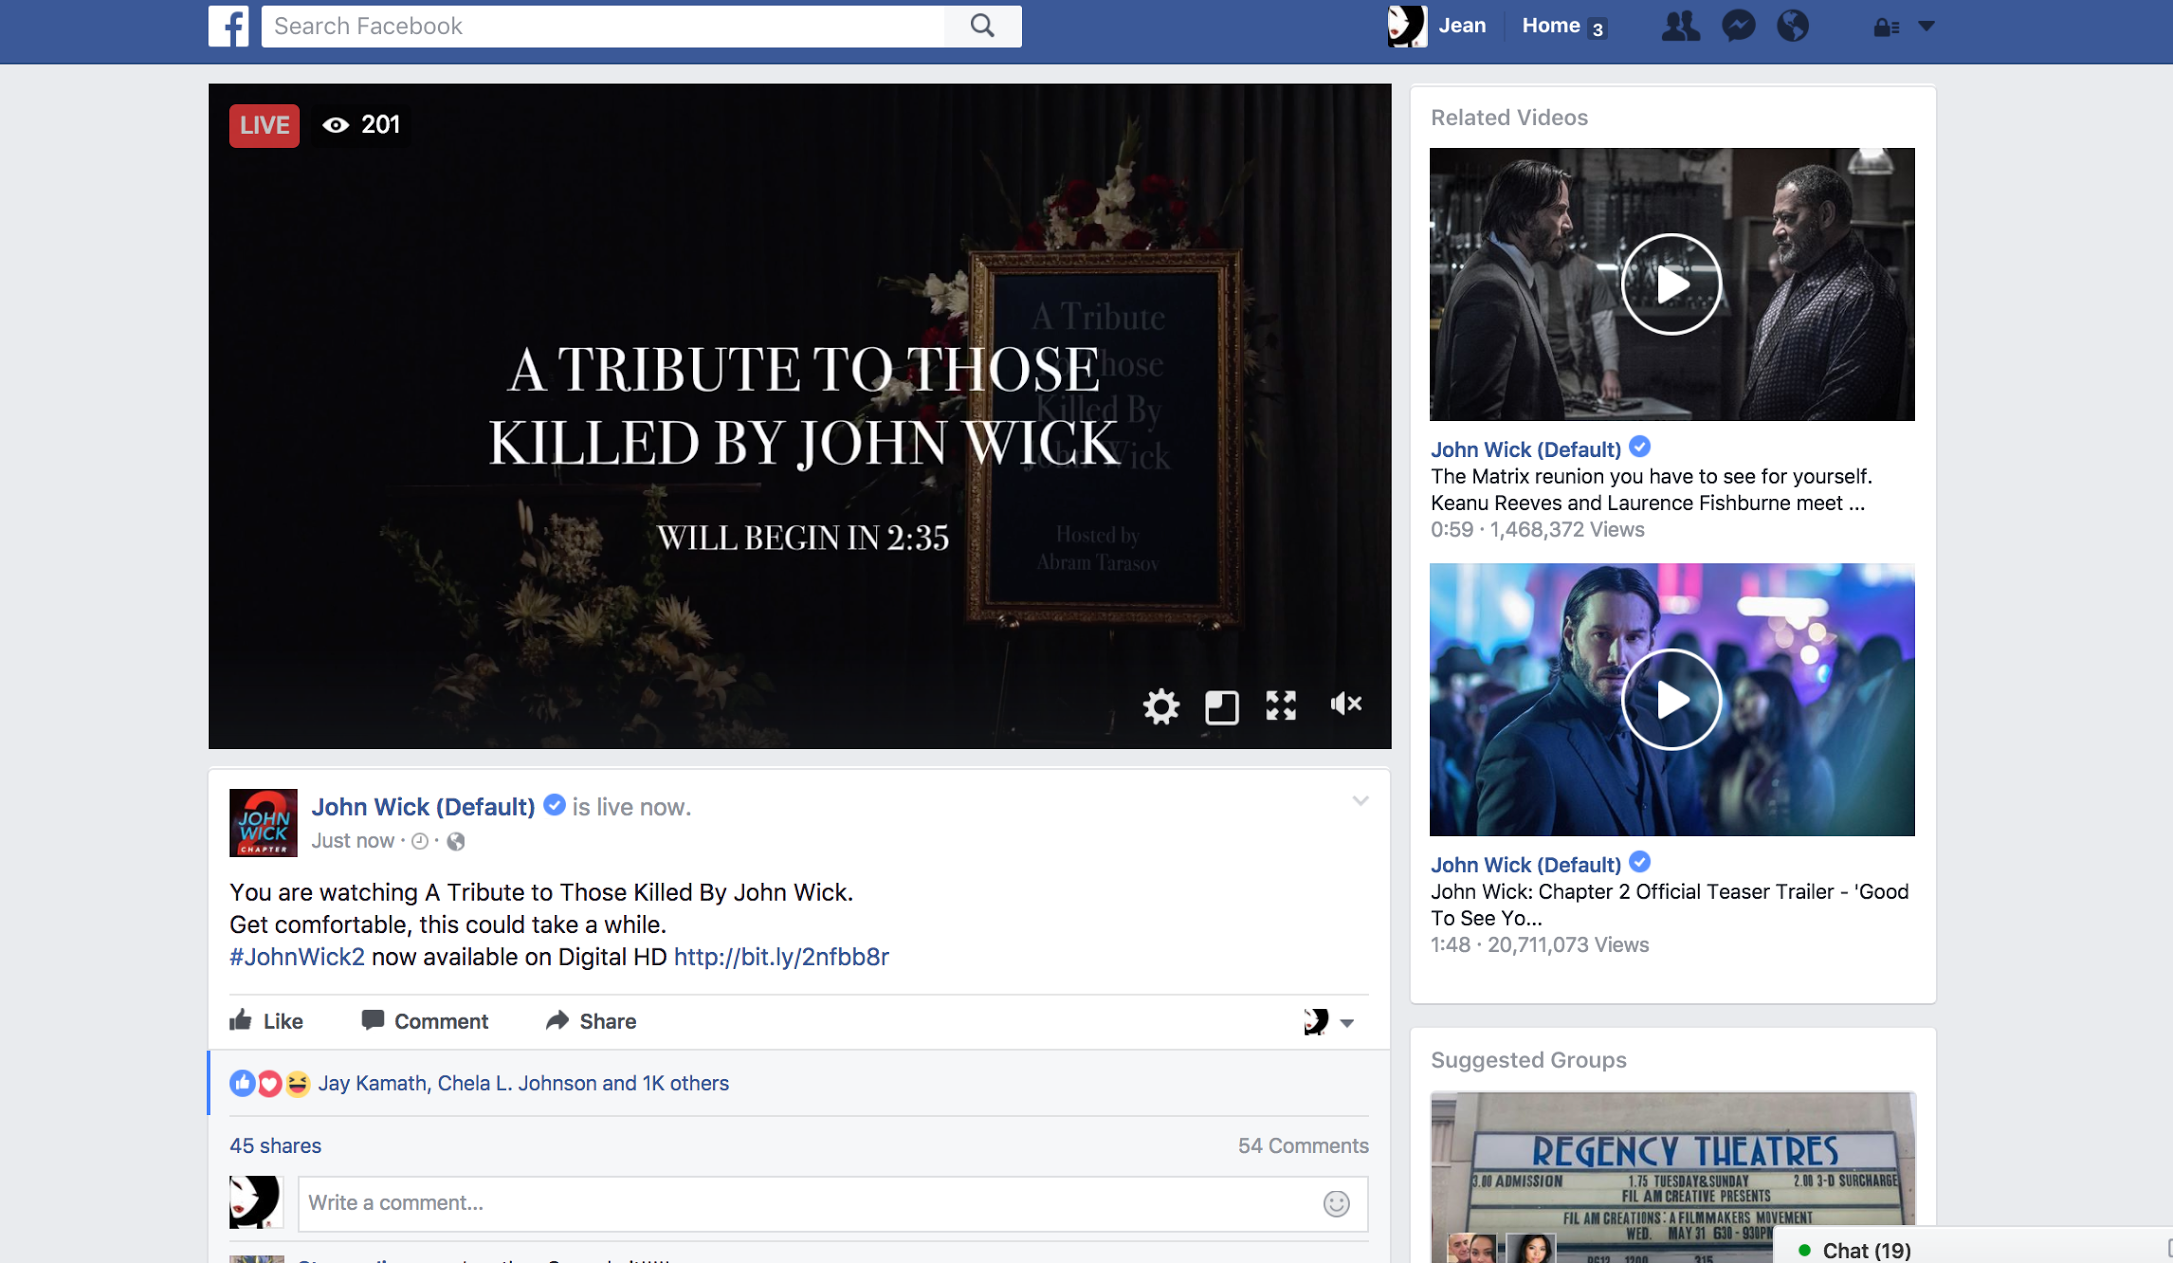Click the '1:48 · 20,711,073 Views' text

tap(1539, 945)
